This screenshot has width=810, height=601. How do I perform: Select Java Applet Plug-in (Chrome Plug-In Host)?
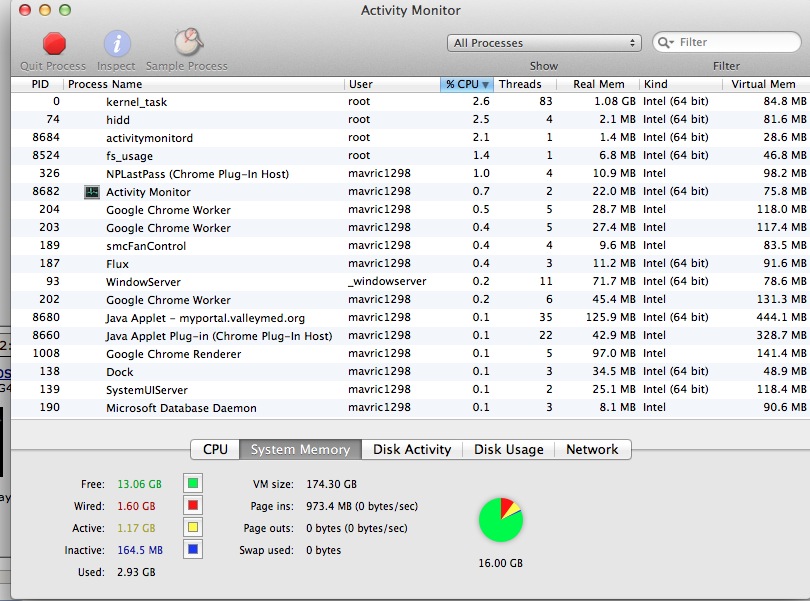[411, 336]
